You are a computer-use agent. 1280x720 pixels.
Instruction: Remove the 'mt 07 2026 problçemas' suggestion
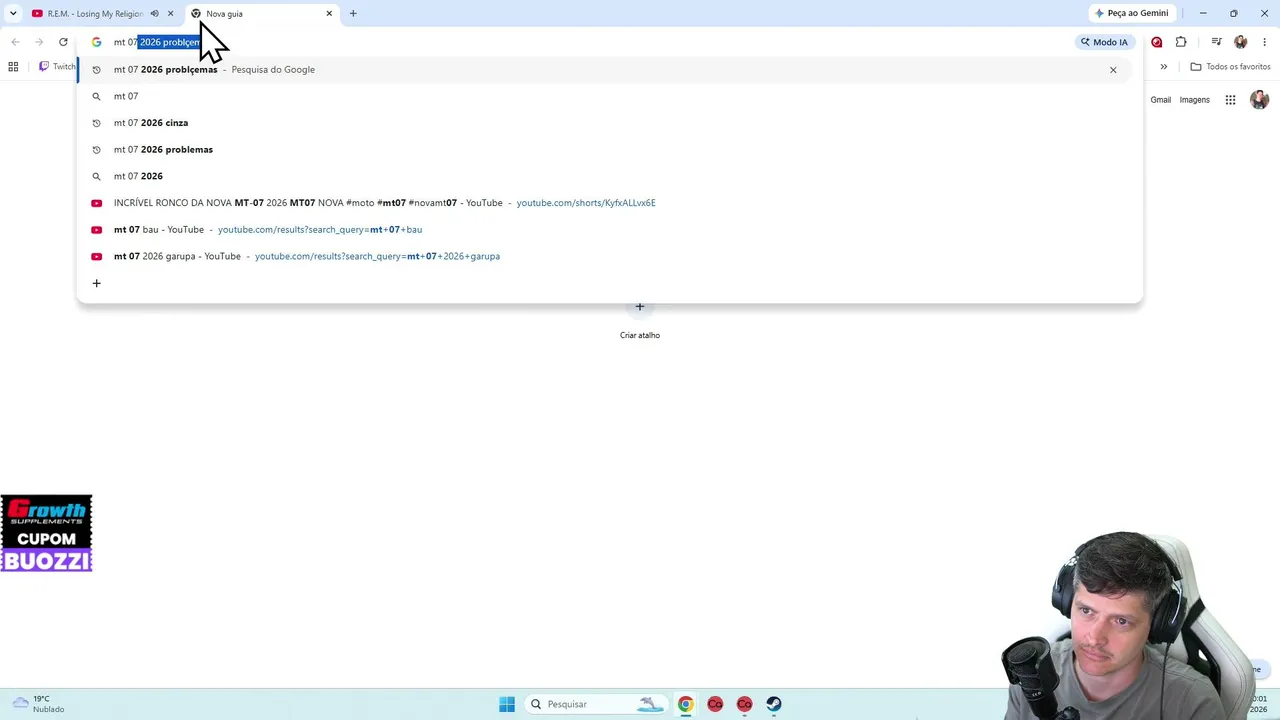click(1113, 70)
